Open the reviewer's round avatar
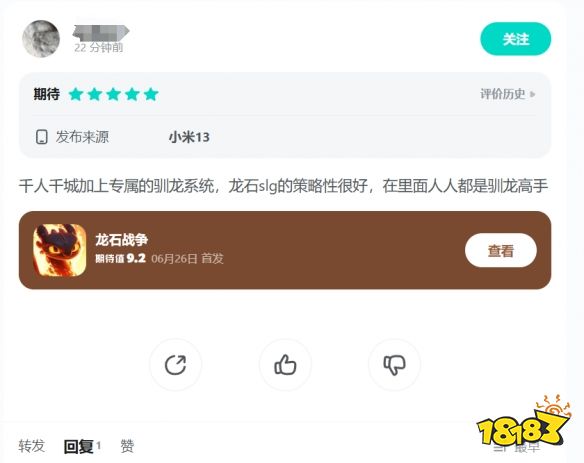This screenshot has width=584, height=463. click(41, 39)
